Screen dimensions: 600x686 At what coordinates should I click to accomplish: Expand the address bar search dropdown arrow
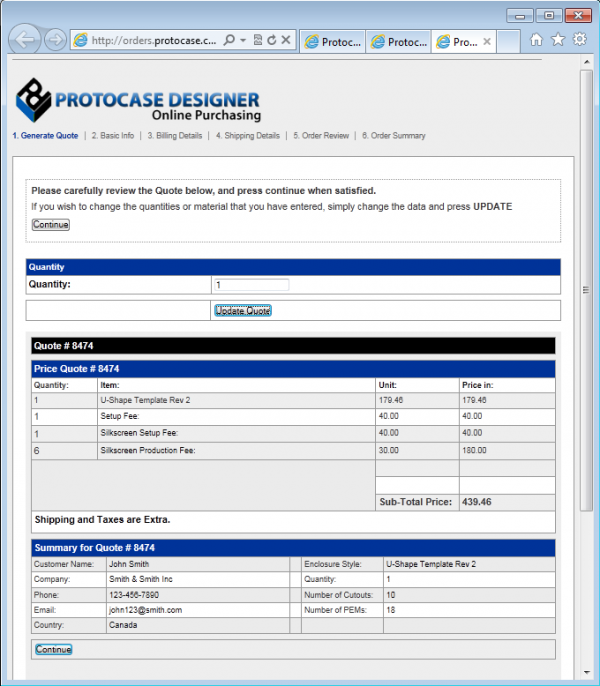243,41
